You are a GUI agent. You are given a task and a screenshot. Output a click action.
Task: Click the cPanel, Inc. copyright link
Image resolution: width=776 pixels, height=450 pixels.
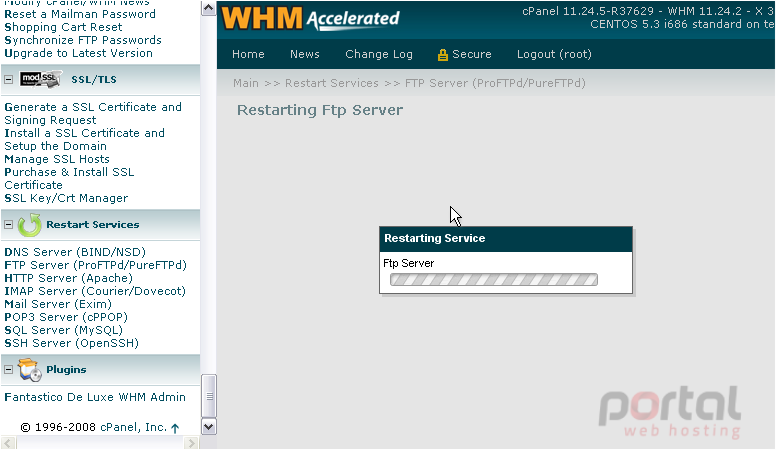(133, 428)
